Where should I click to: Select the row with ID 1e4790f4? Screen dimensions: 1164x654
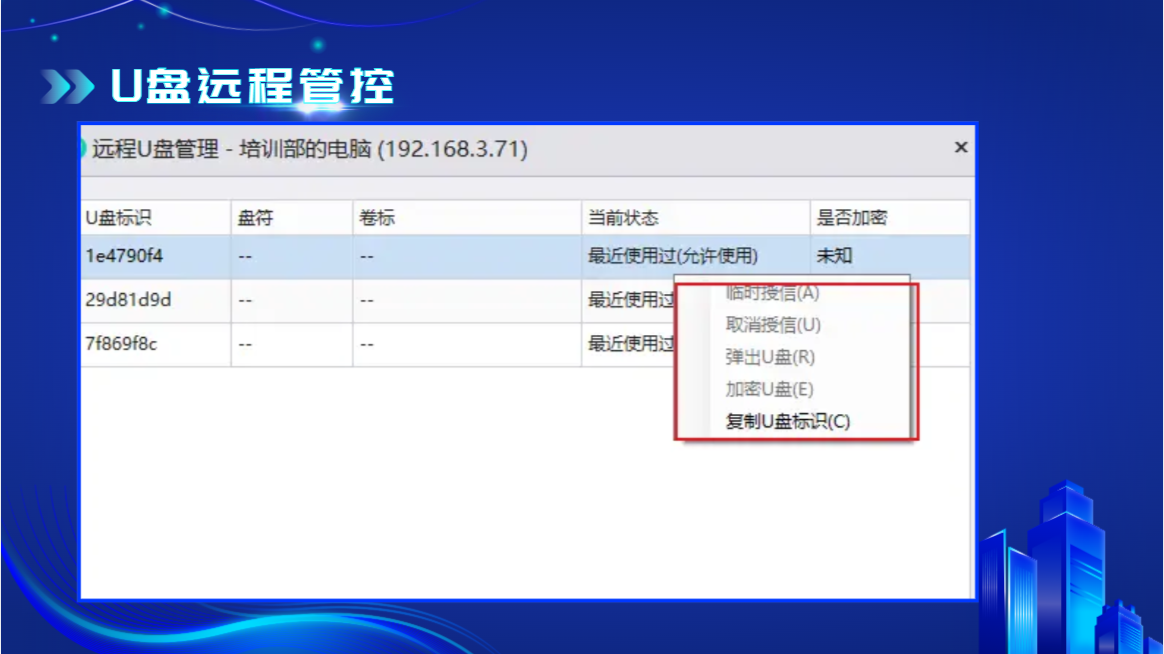(x=525, y=256)
